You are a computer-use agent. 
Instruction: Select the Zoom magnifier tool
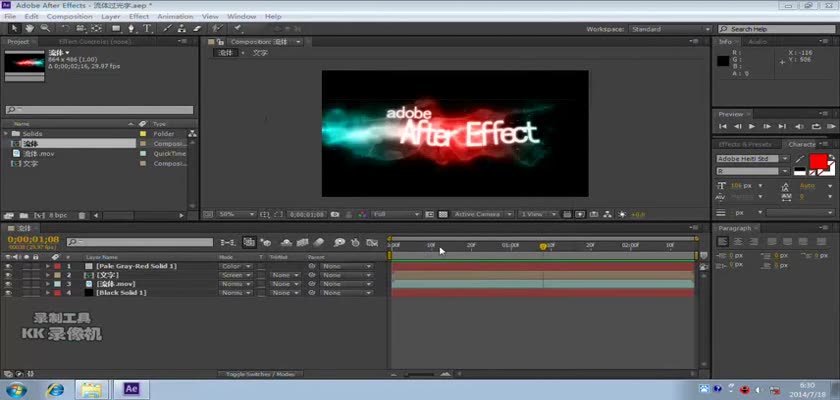(x=45, y=28)
